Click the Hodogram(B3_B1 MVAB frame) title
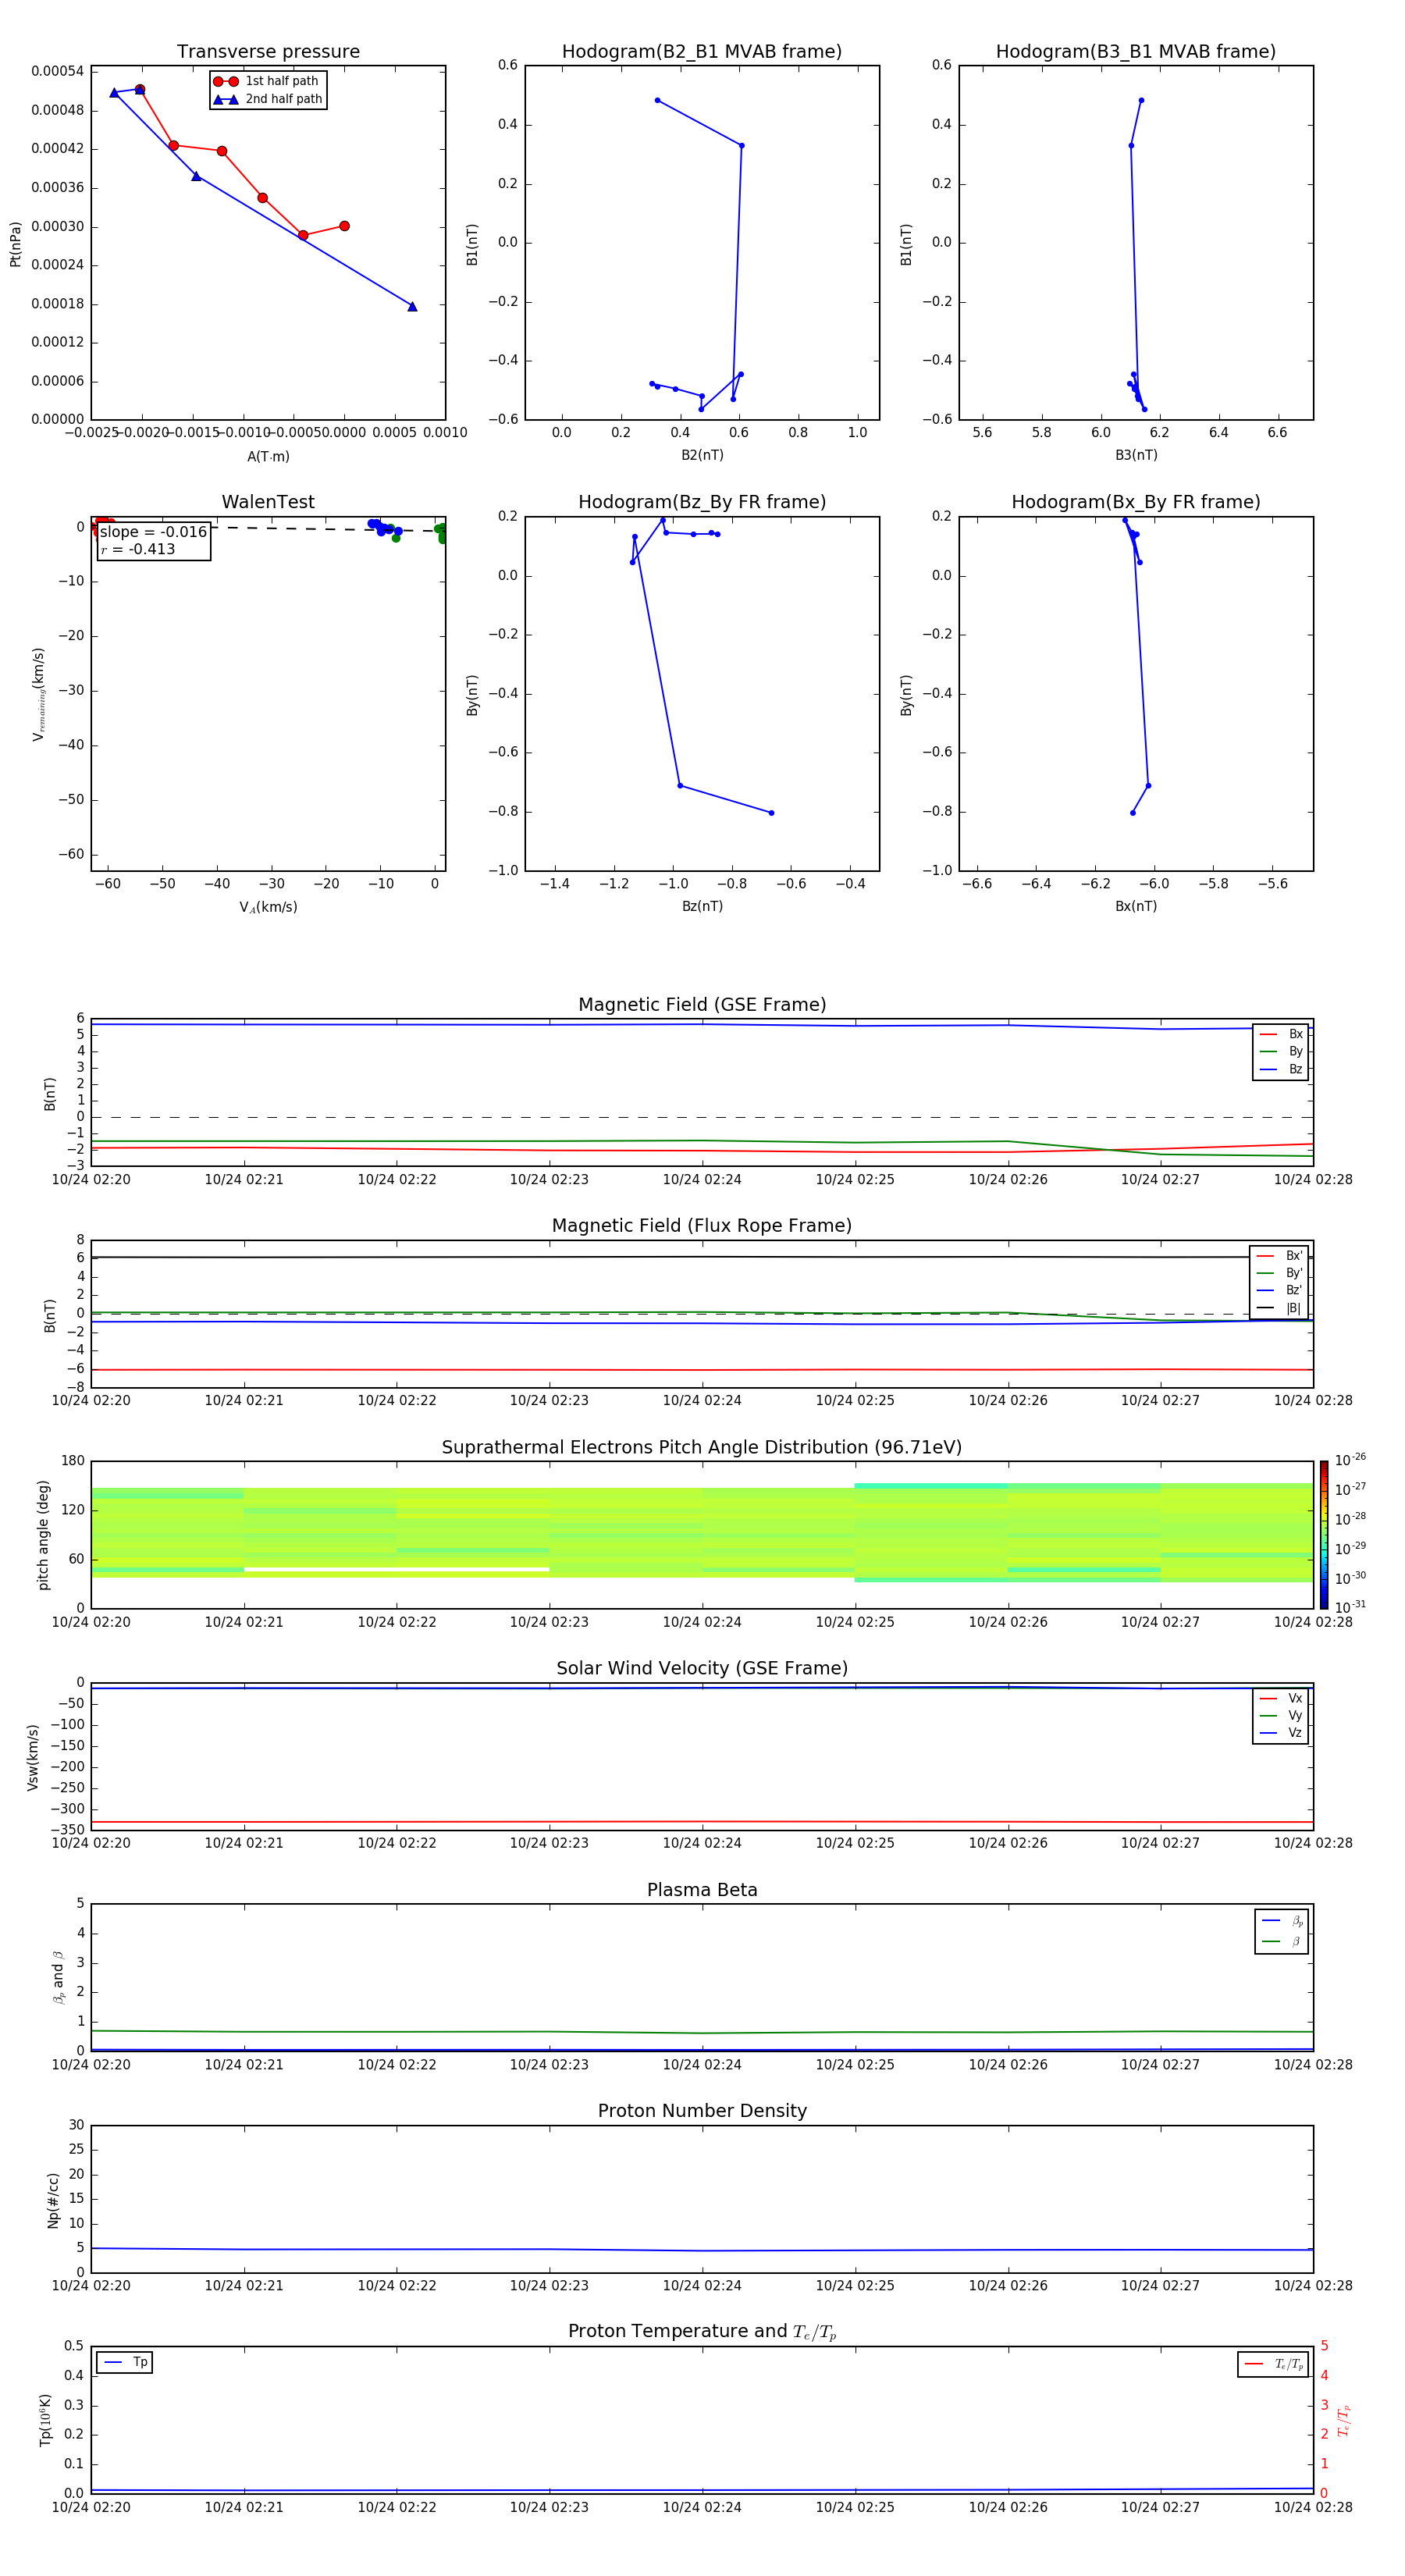1405x2576 pixels. [x=1136, y=51]
